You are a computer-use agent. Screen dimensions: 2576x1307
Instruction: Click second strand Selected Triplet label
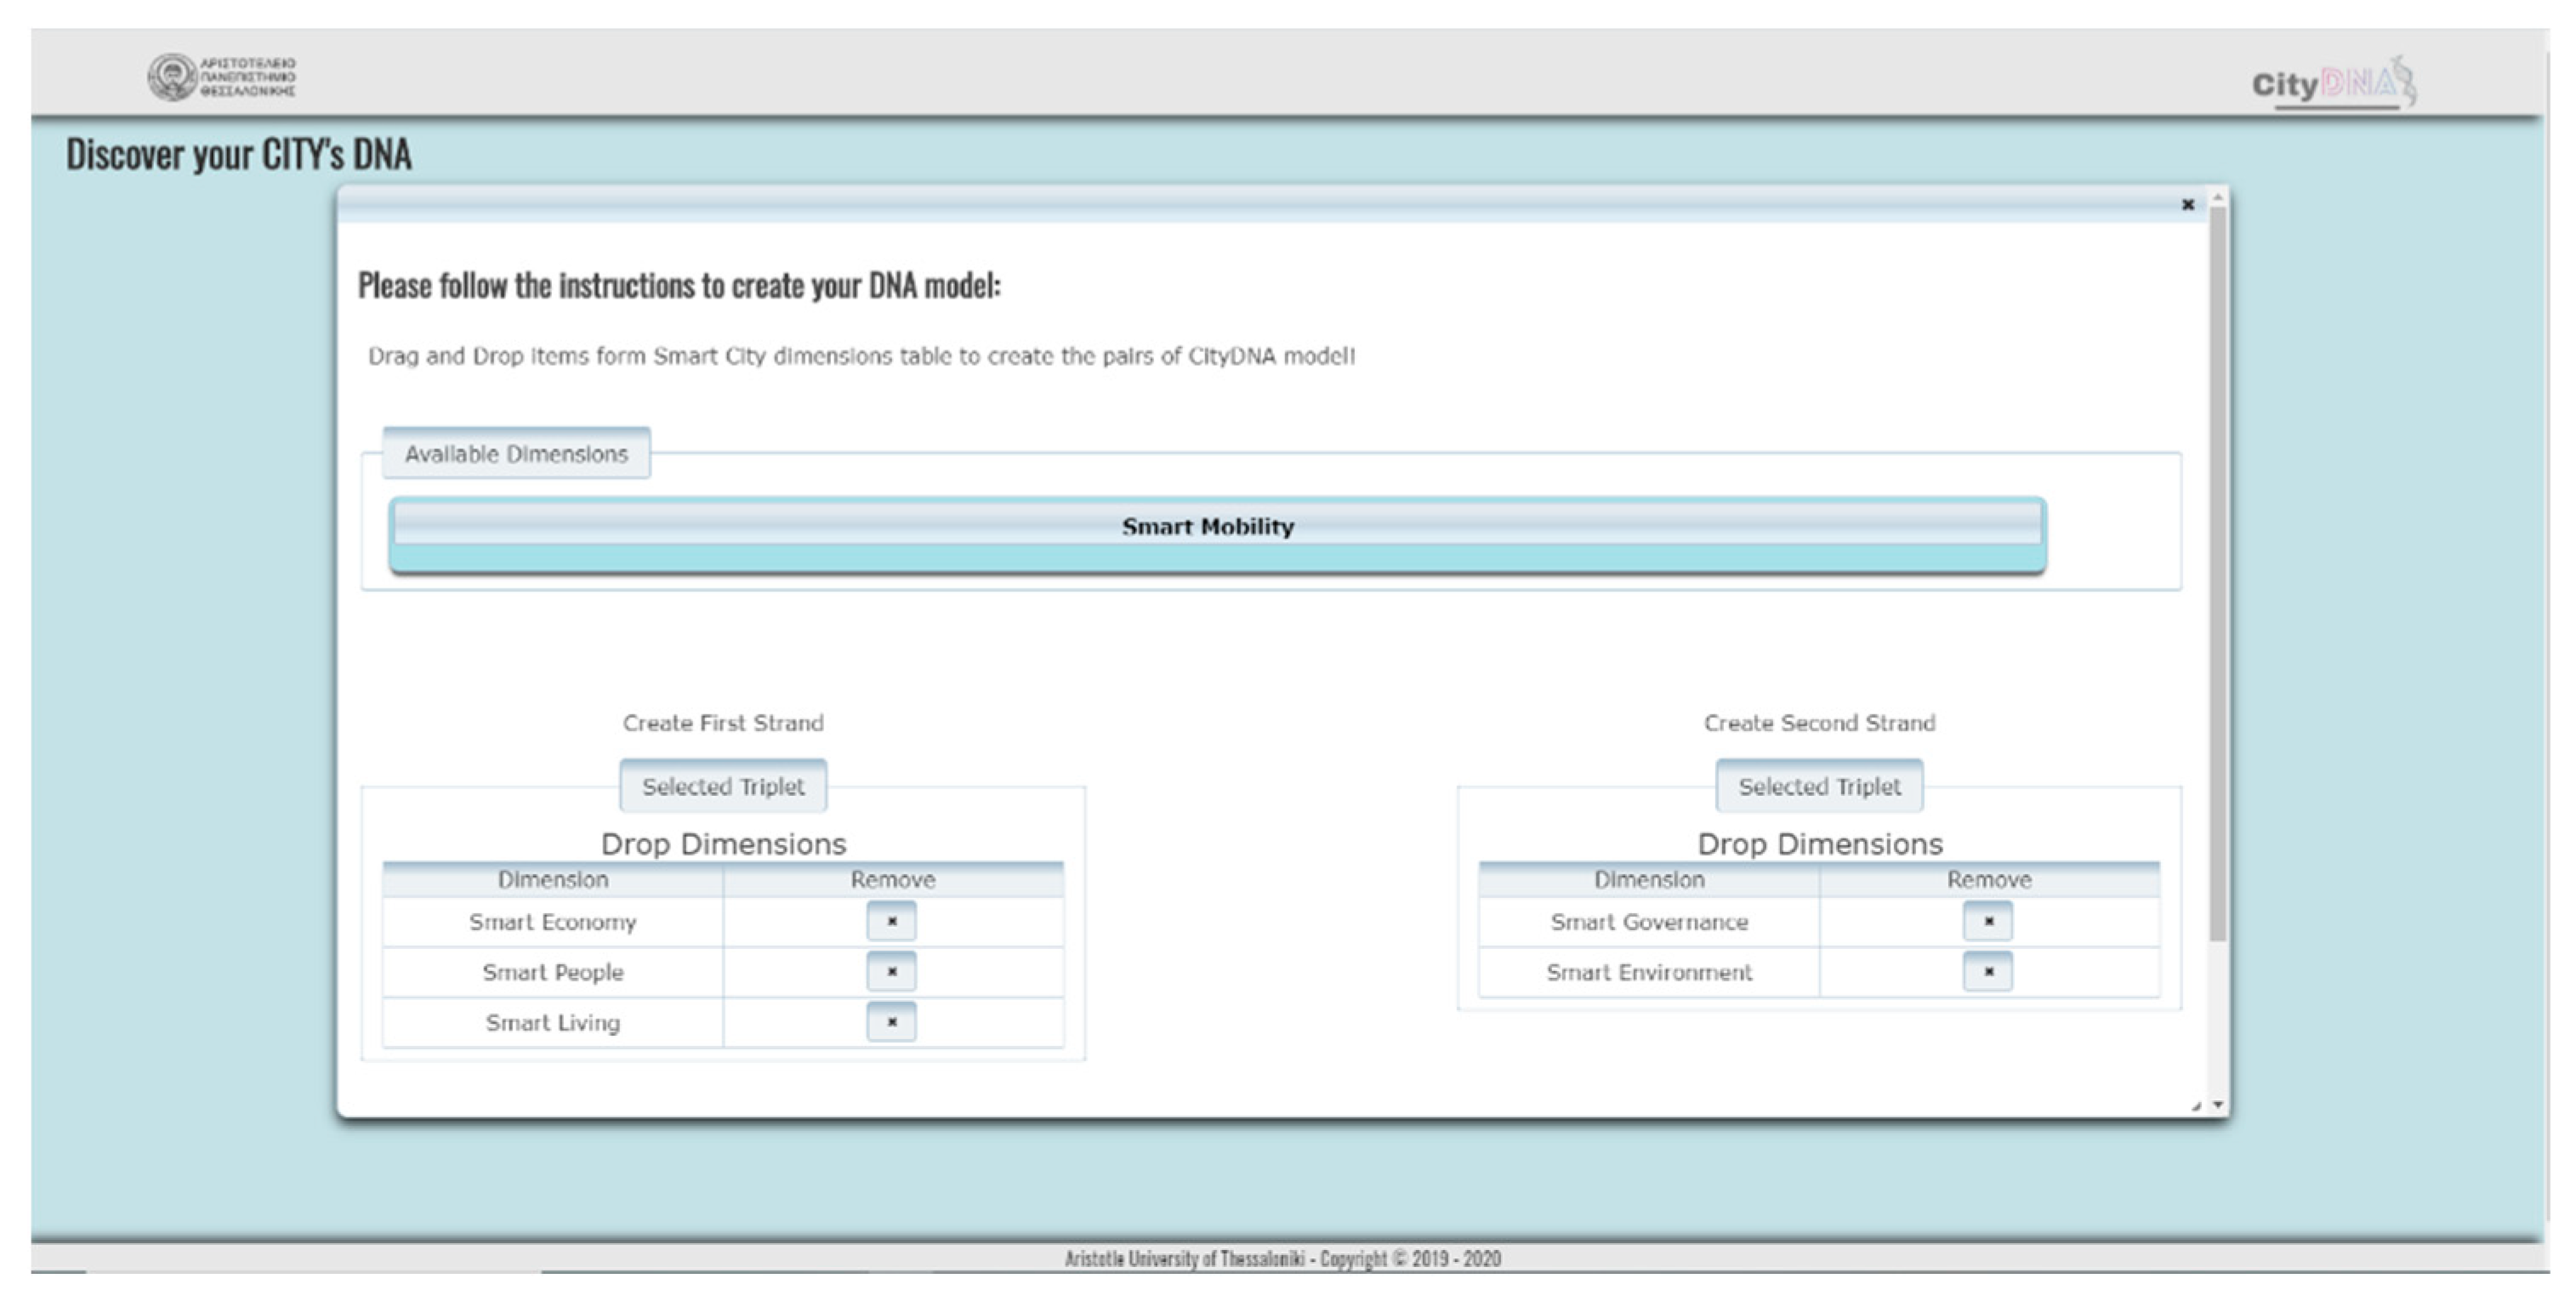[x=1819, y=787]
